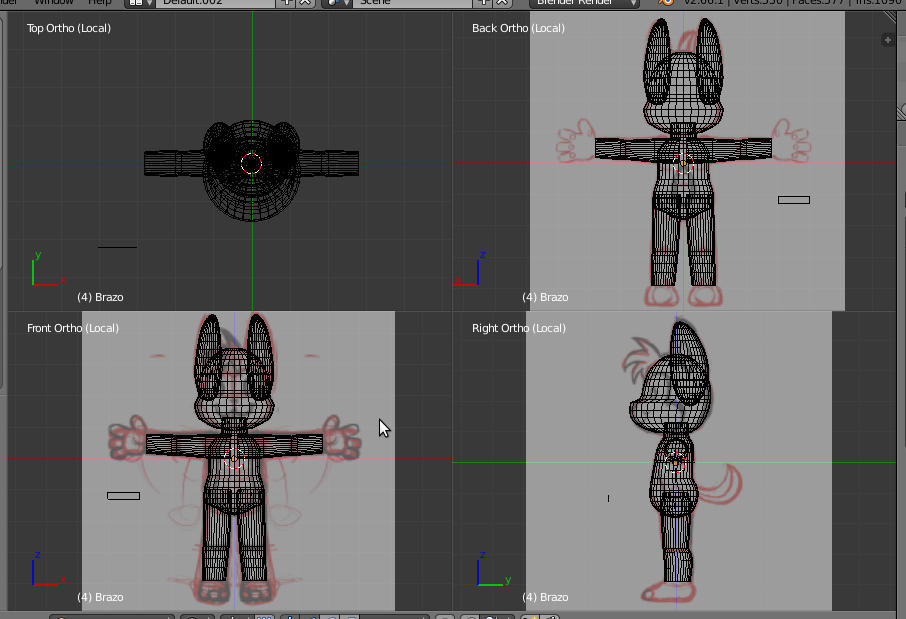This screenshot has height=619, width=906.
Task: Open the properties shelf via plus icon
Action: coord(887,40)
